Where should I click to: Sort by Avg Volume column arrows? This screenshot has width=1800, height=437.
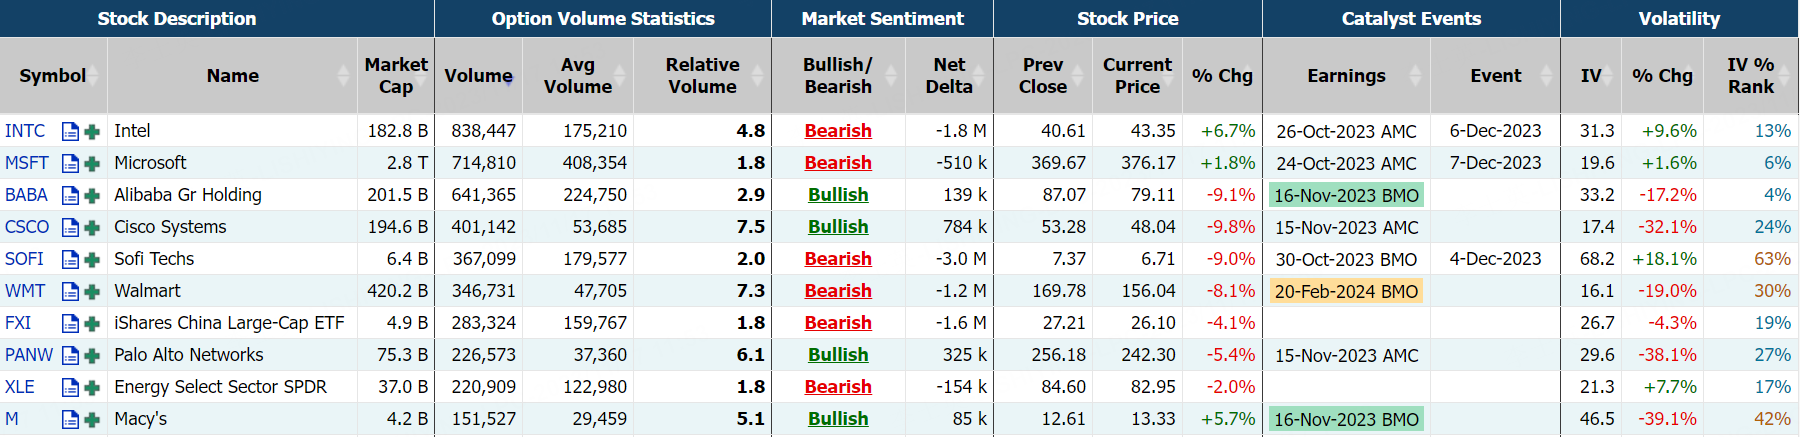(619, 76)
